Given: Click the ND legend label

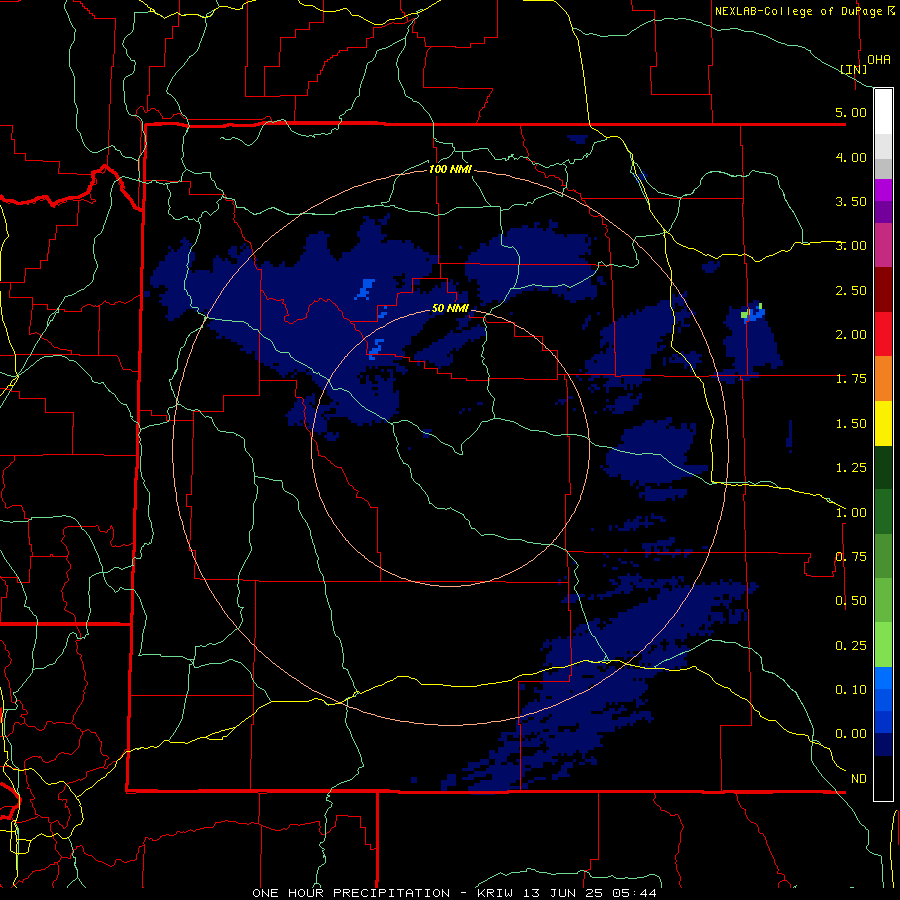Looking at the screenshot, I should tap(859, 779).
